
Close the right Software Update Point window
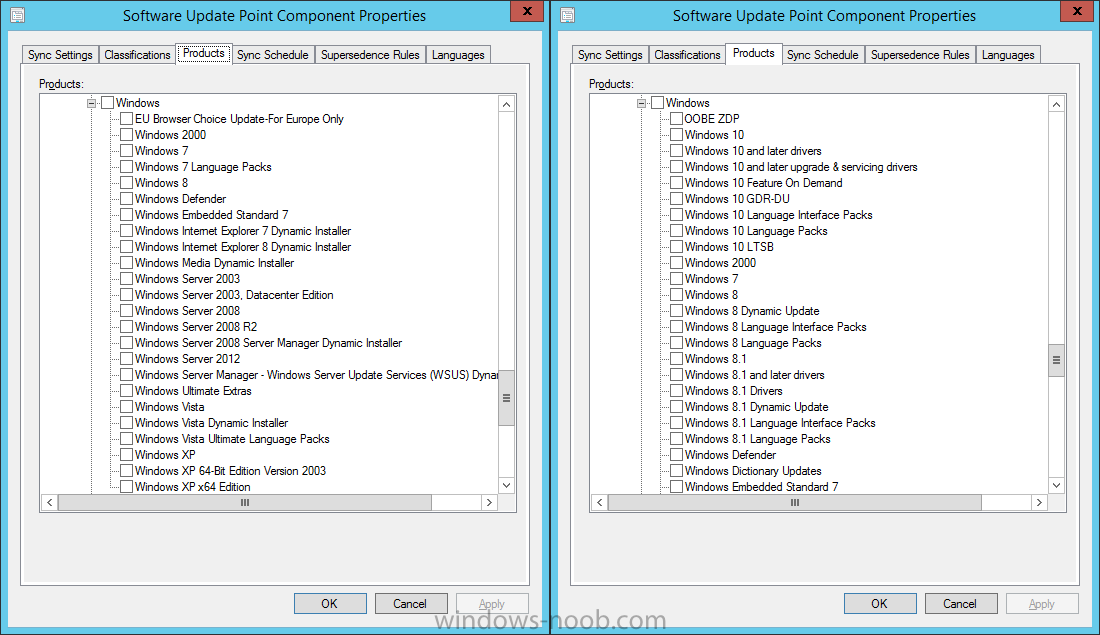point(1077,11)
